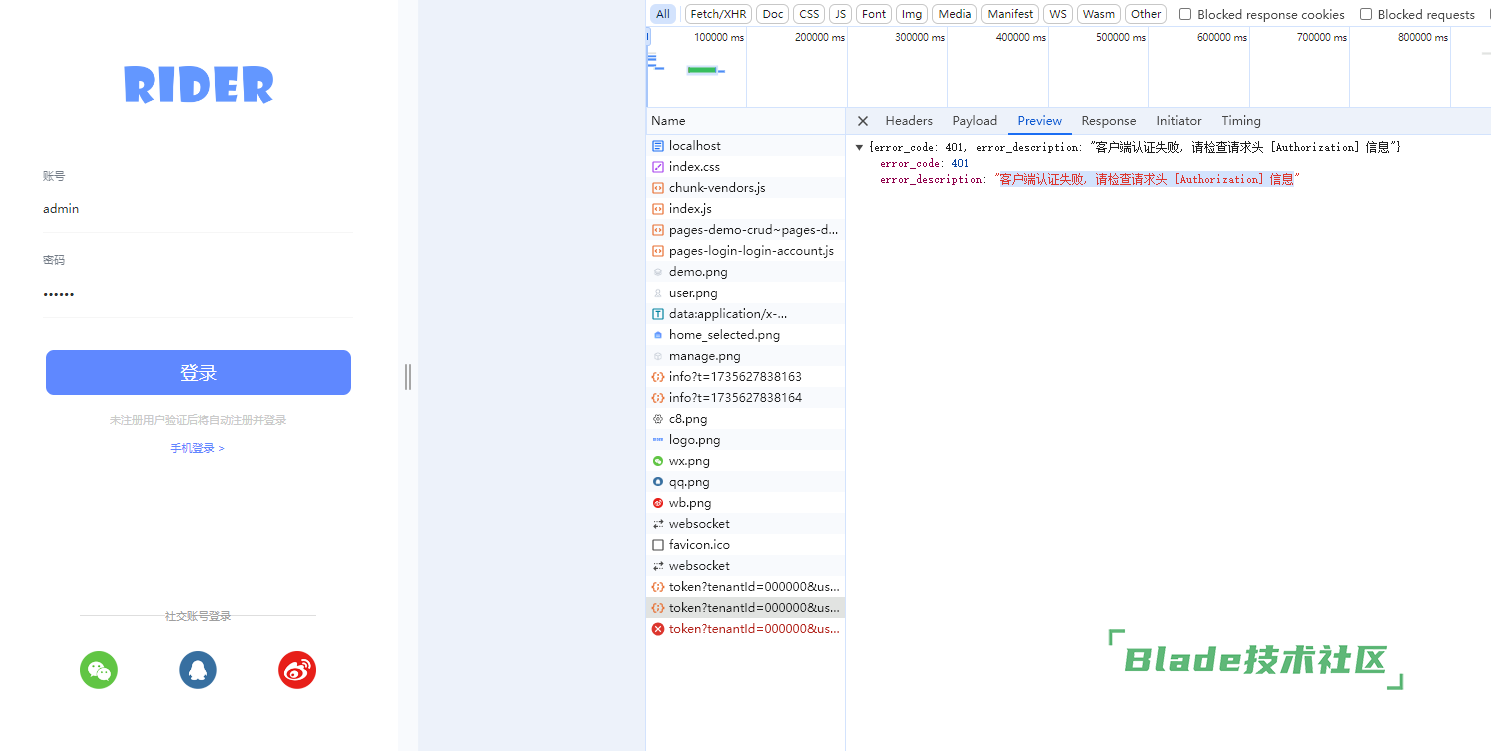The height and width of the screenshot is (751, 1491).
Task: Switch to the Preview tab
Action: click(x=1040, y=121)
